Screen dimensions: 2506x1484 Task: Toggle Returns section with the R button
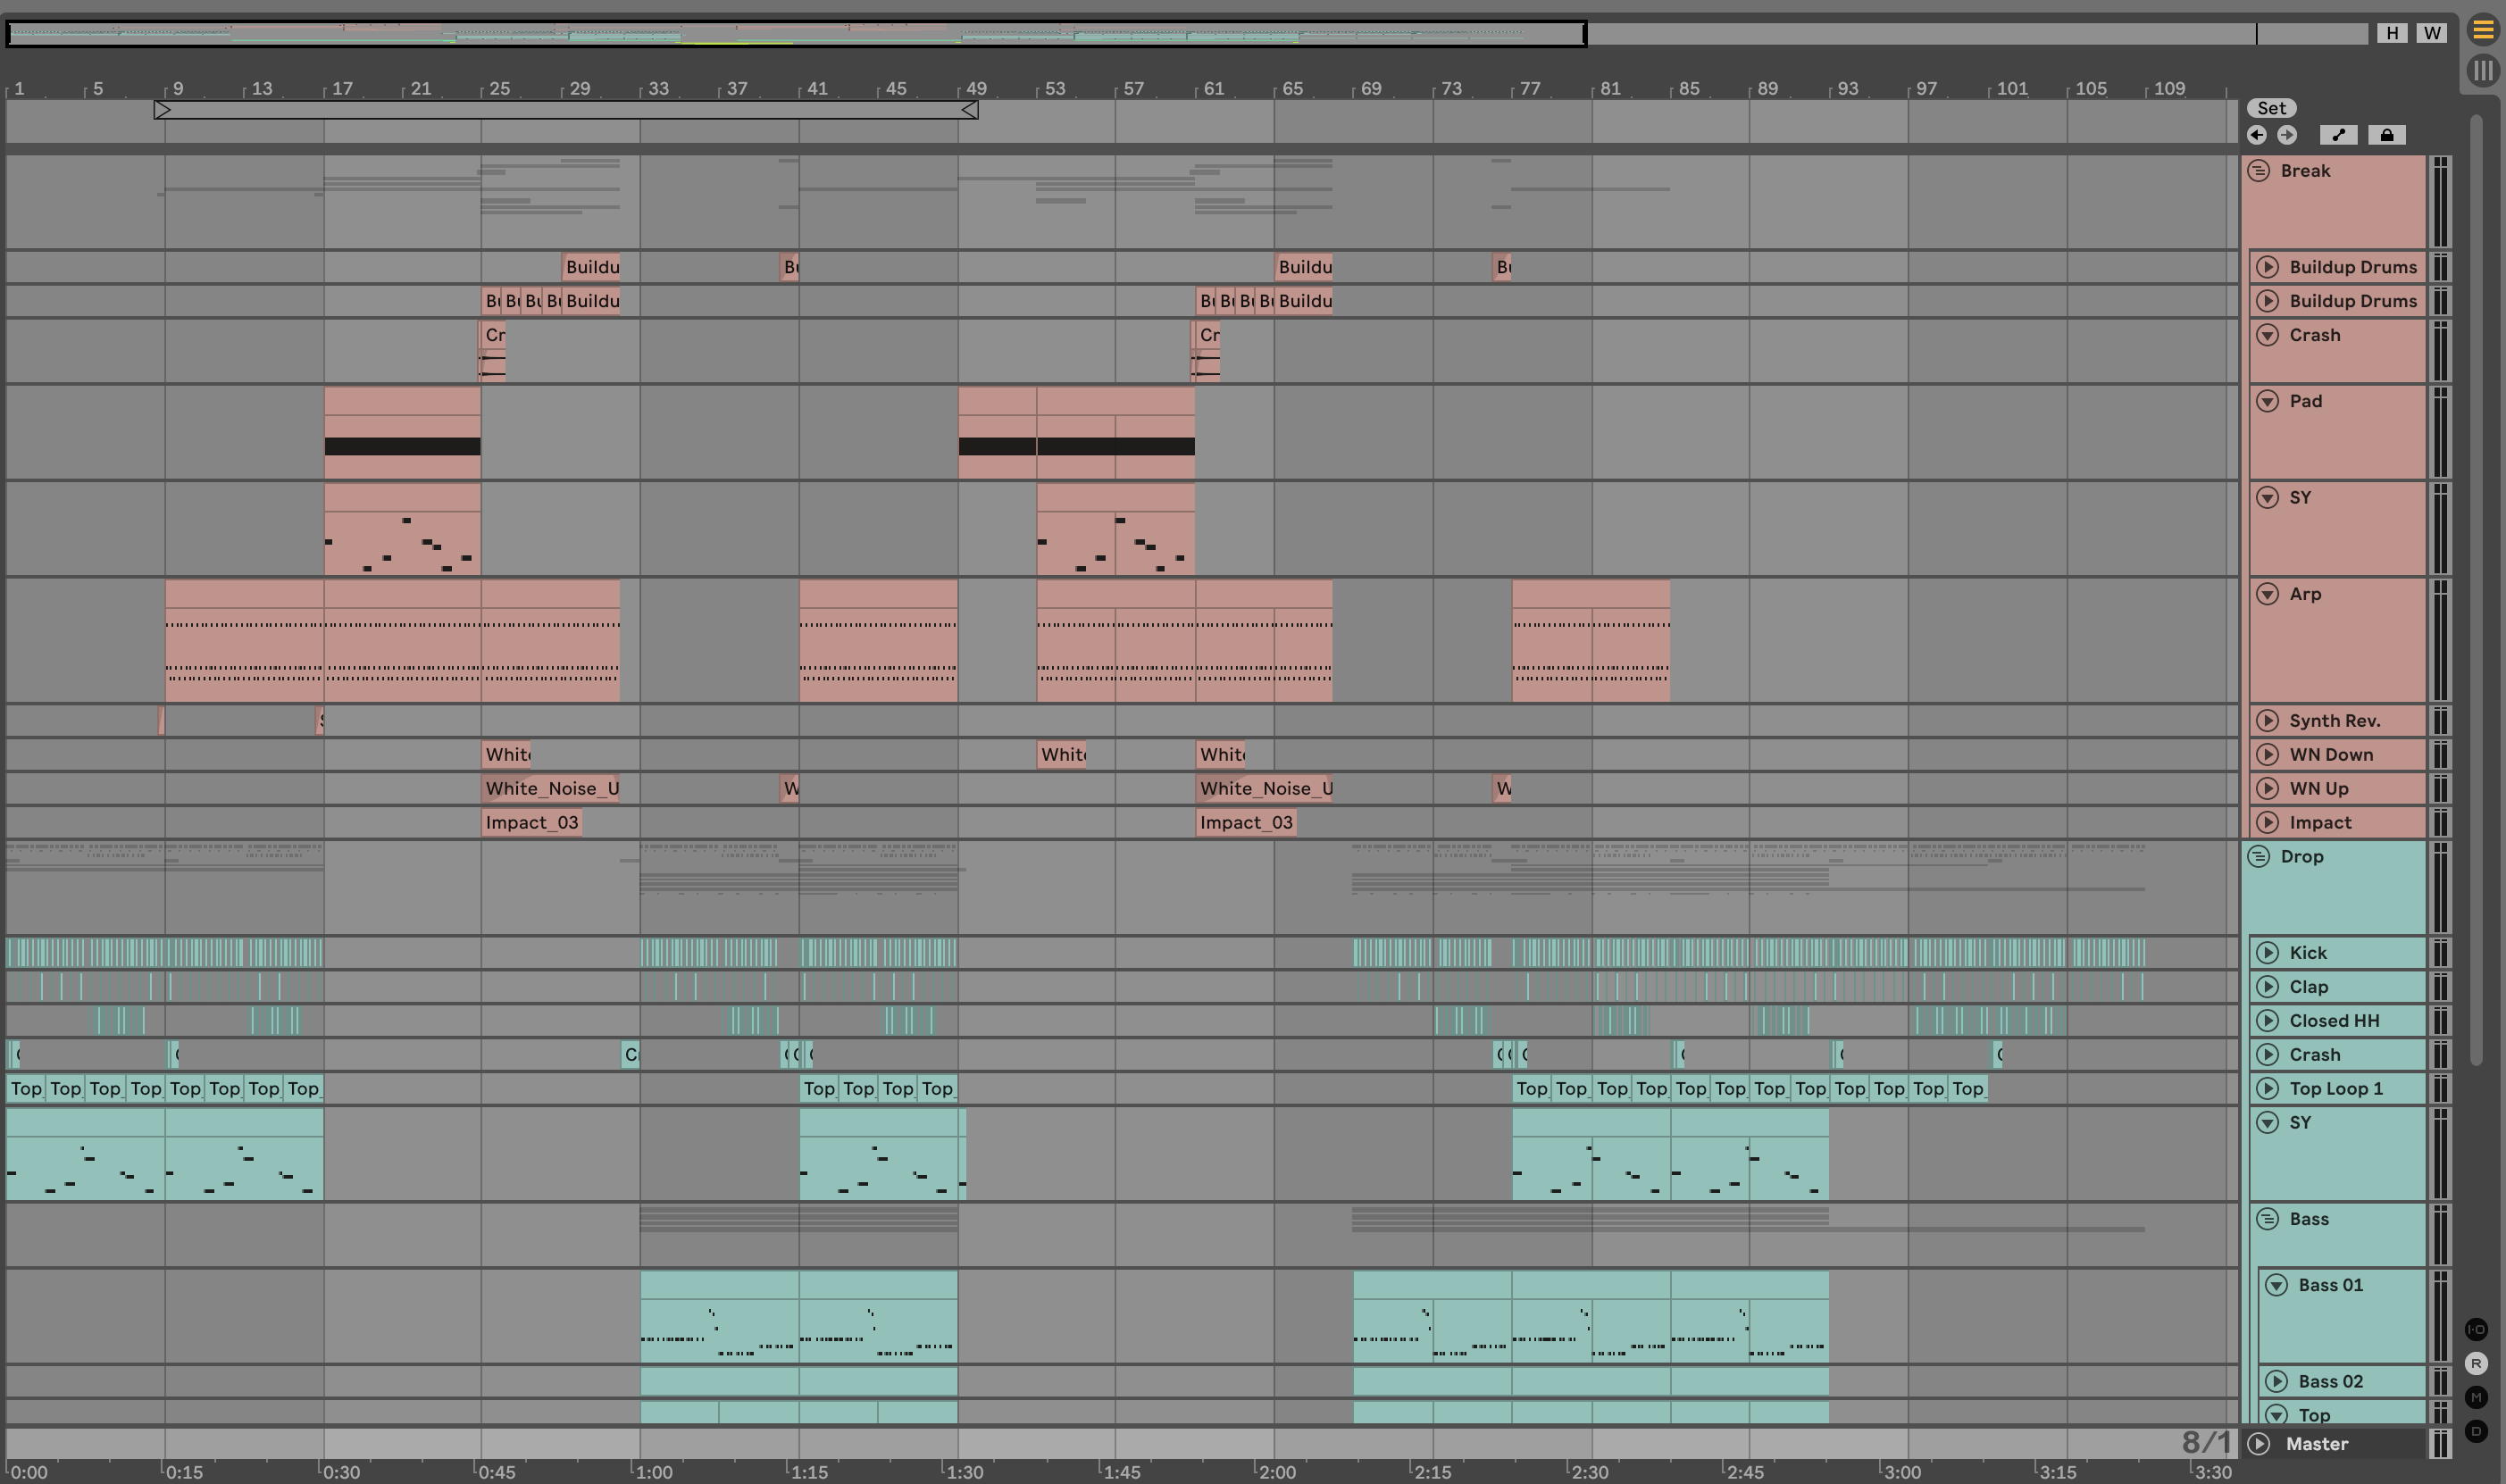2476,1363
